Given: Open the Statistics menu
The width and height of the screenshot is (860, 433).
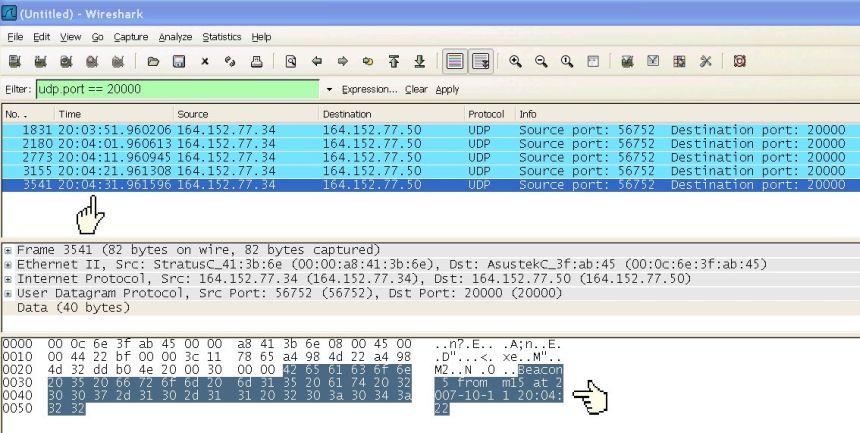Looking at the screenshot, I should tap(222, 37).
